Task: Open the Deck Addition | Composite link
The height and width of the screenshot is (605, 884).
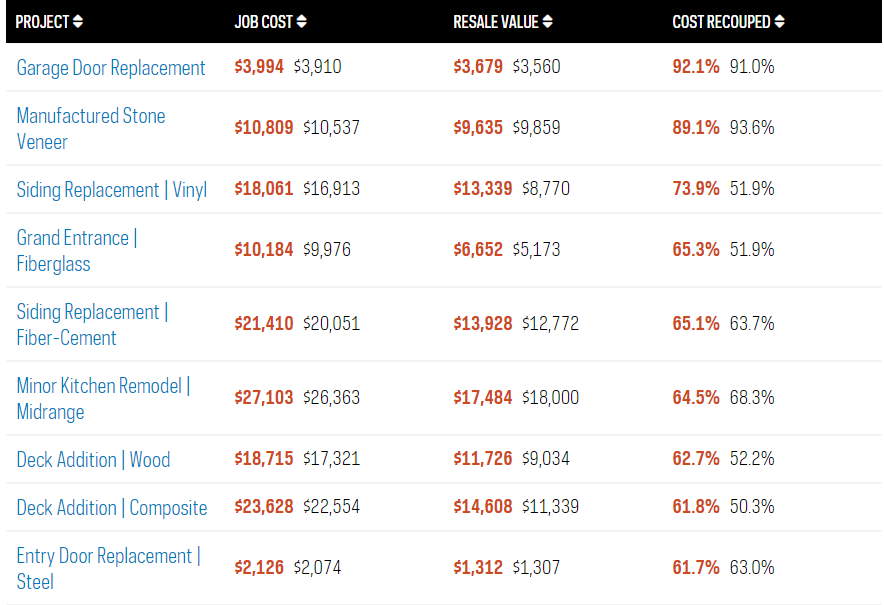Action: click(x=112, y=508)
